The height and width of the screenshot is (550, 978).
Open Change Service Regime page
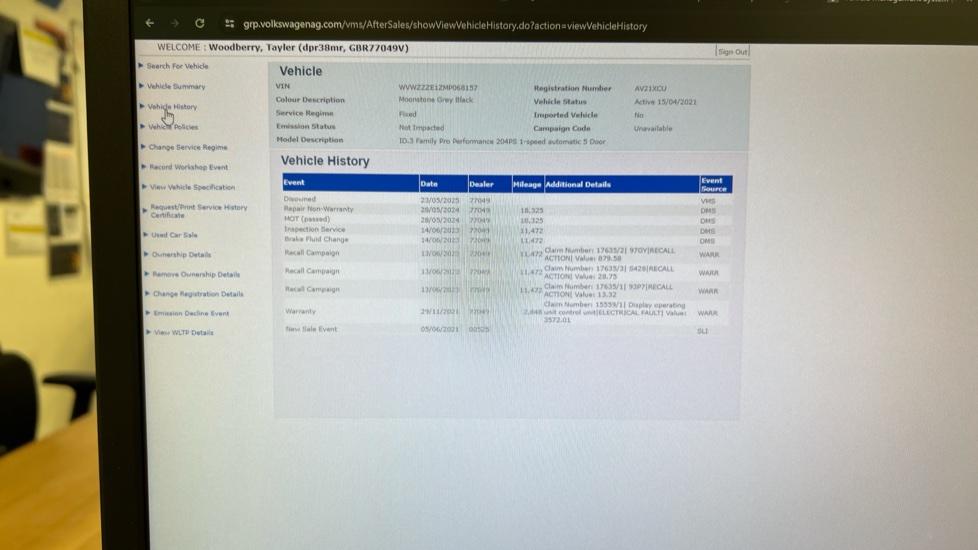(188, 147)
